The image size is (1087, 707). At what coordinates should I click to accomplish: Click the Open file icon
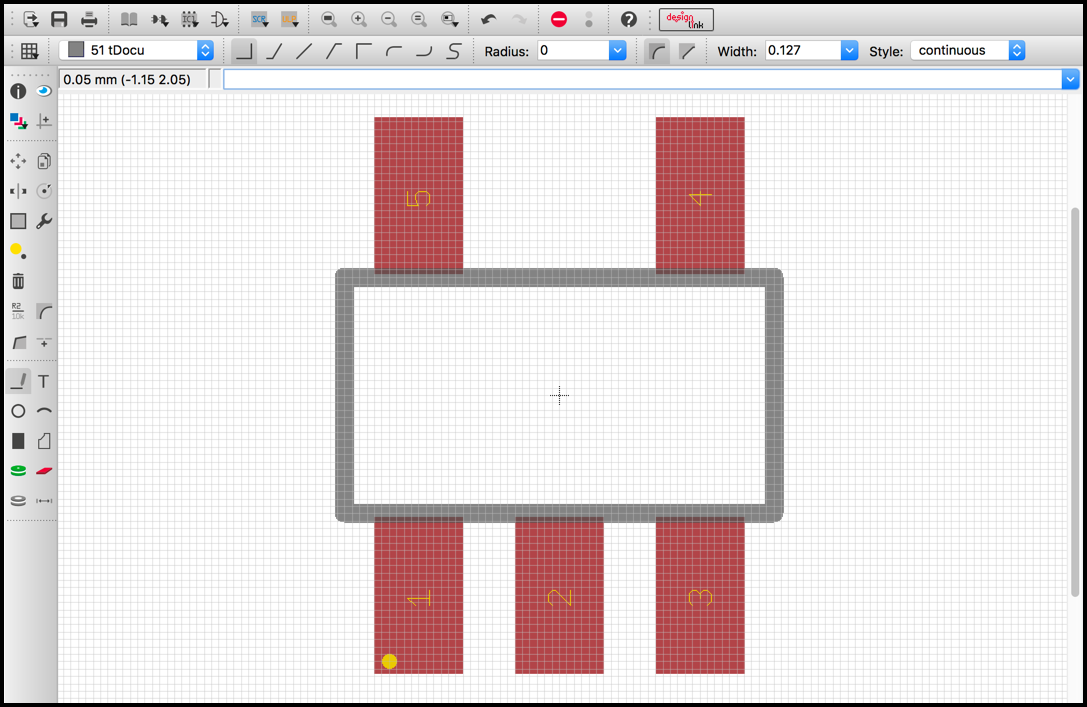[x=31, y=19]
